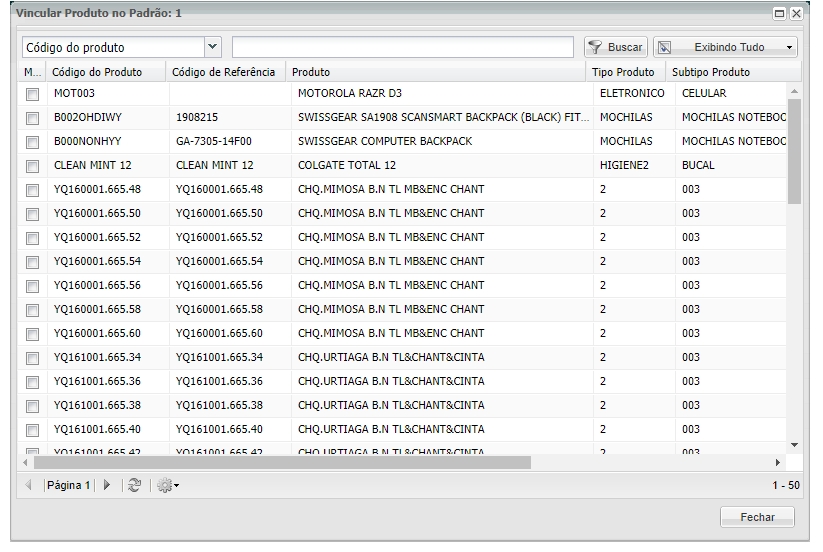The width and height of the screenshot is (823, 552).
Task: Check the YQ161001.665.34 row checkbox
Action: (x=33, y=358)
